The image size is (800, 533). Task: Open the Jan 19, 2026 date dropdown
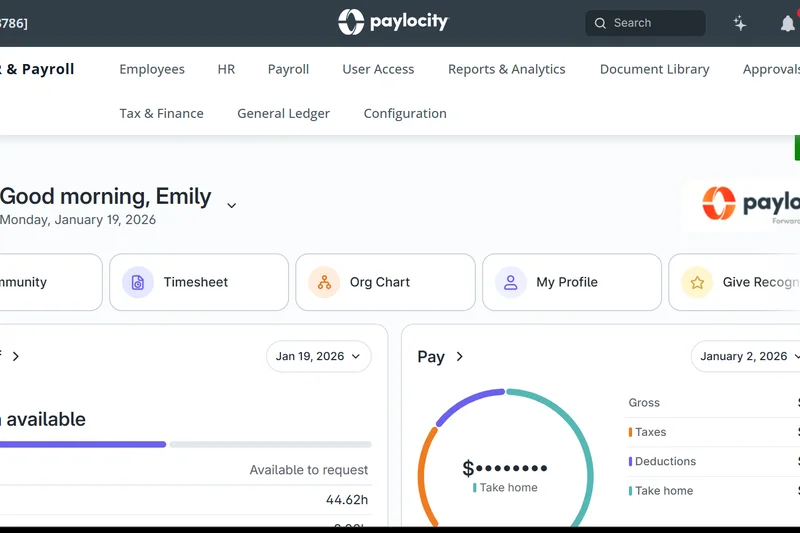coord(318,356)
